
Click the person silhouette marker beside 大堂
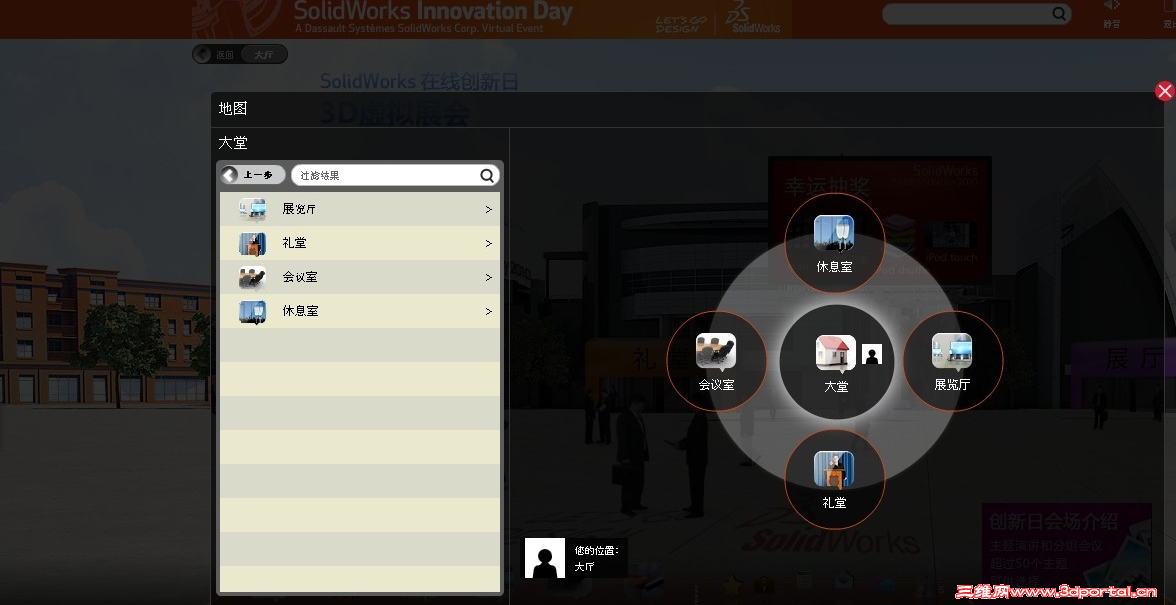(x=872, y=354)
